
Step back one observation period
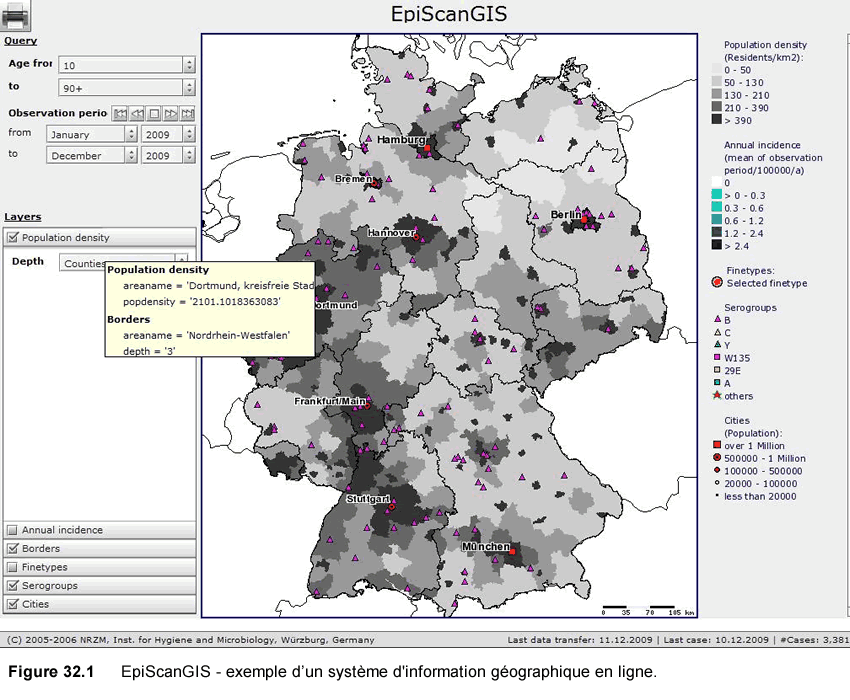coord(137,113)
